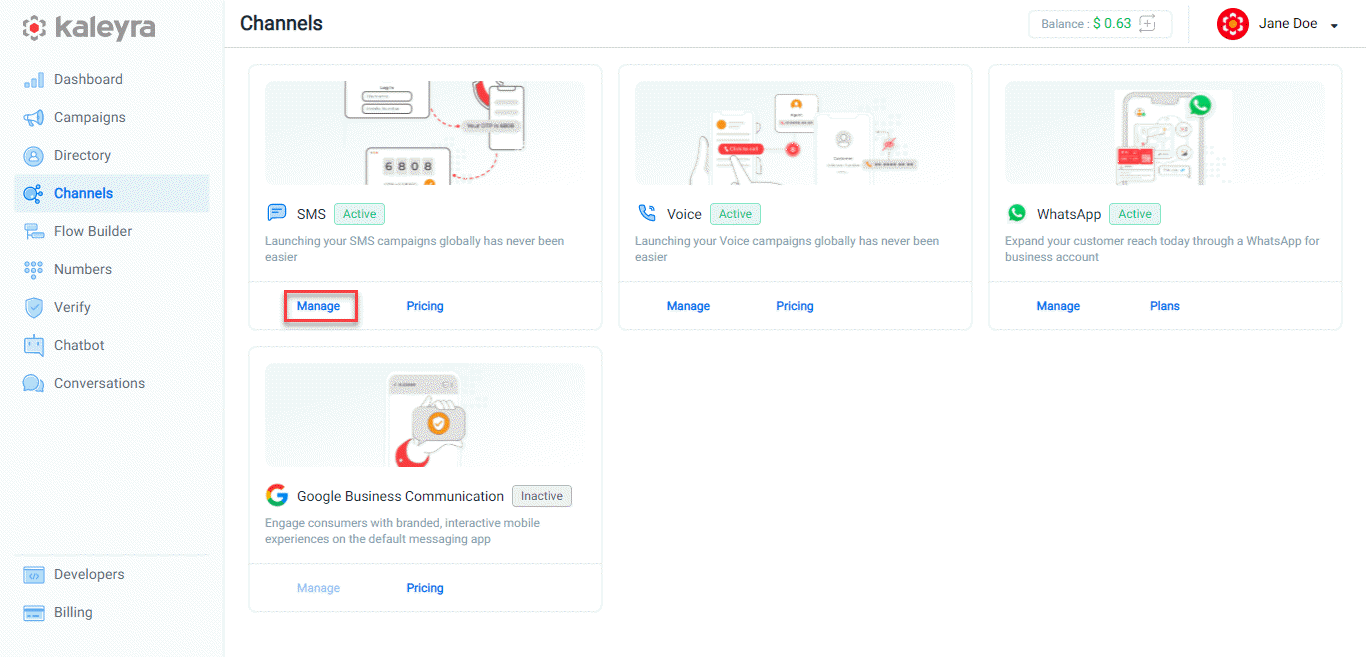Click the Flow Builder icon

34,232
